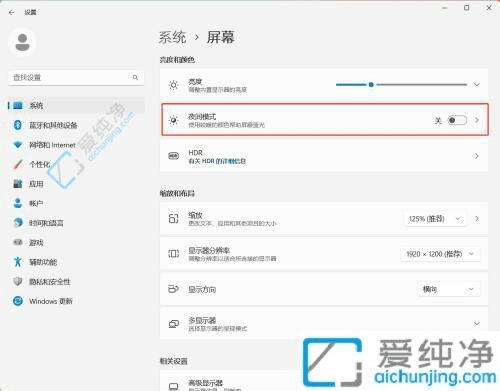Viewport: 500px width, 391px height.
Task: Open 缩放 custom settings chevron
Action: tap(477, 219)
